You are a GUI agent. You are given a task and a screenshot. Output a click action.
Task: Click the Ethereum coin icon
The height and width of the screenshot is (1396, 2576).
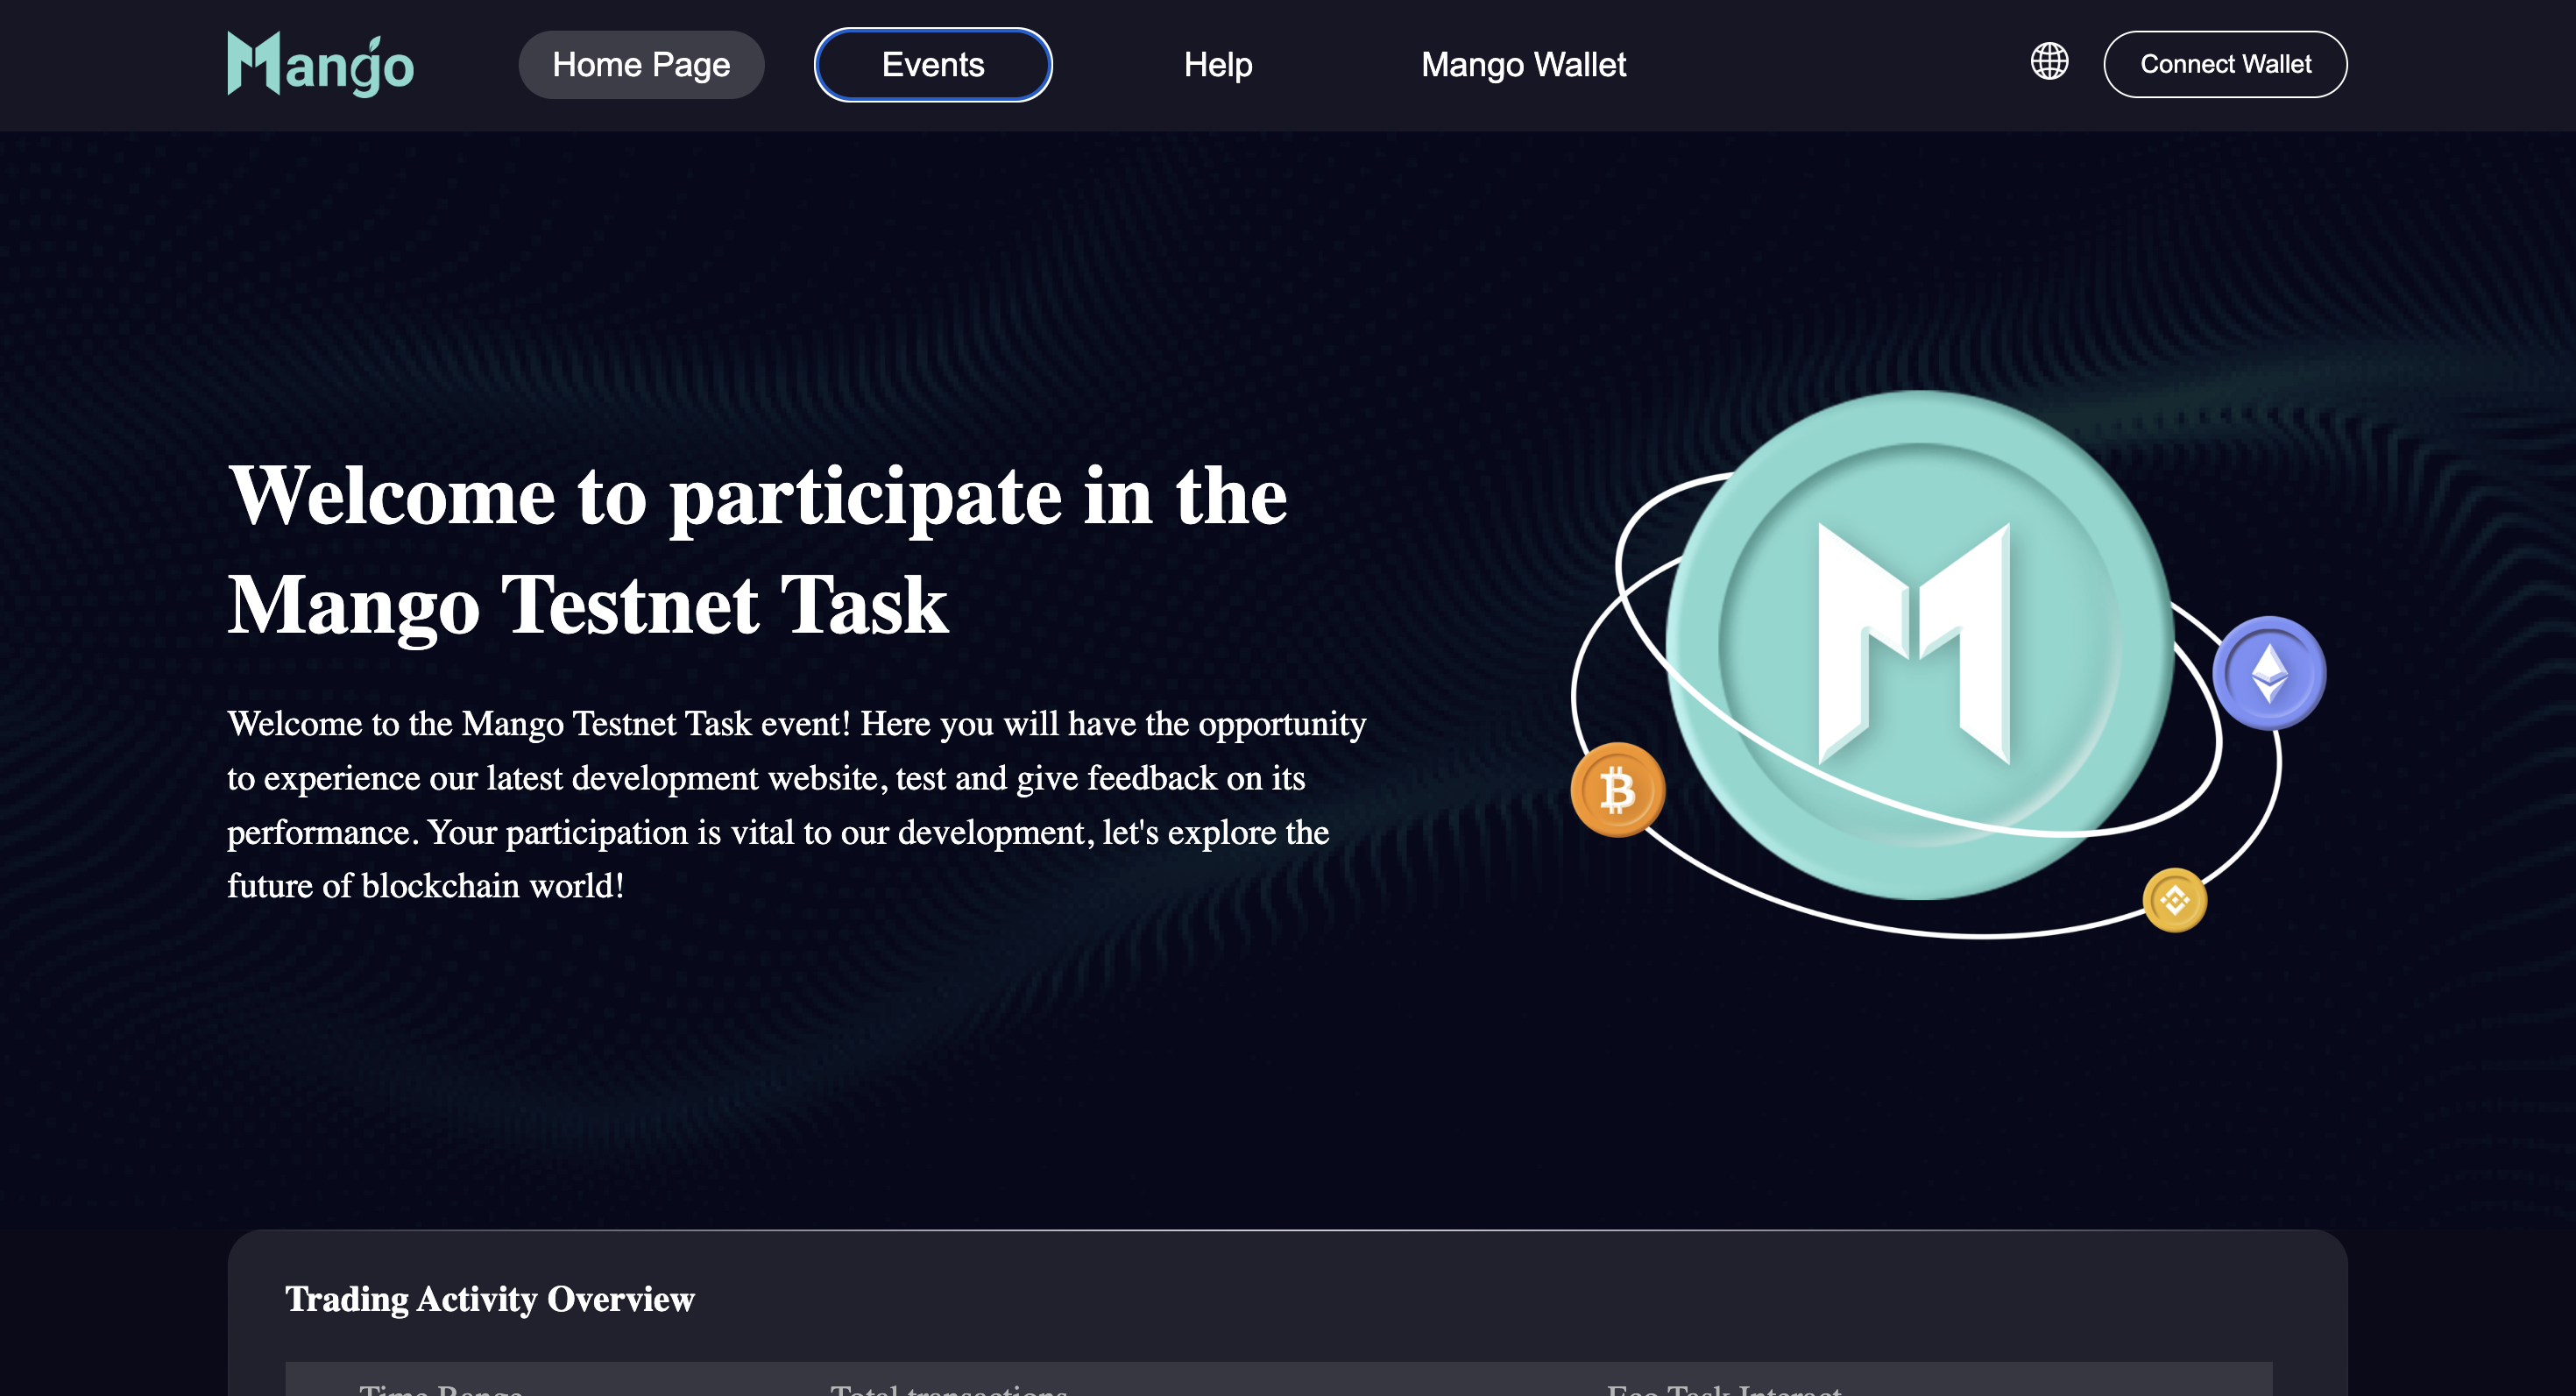point(2268,673)
